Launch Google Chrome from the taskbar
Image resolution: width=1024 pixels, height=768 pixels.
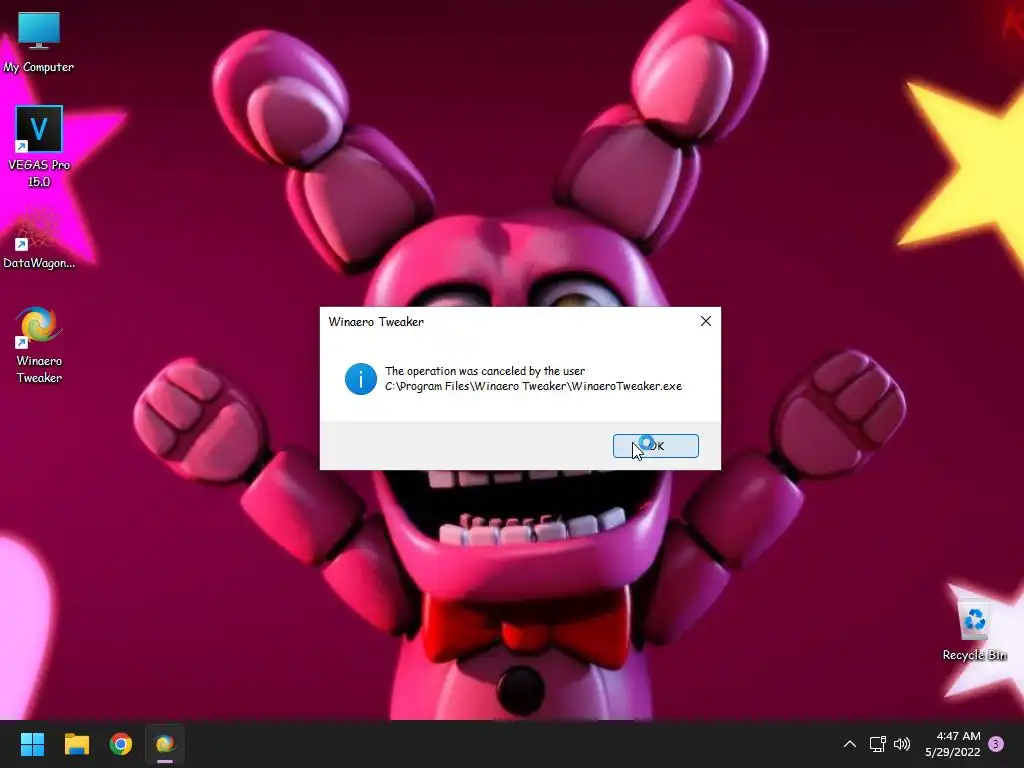(121, 744)
